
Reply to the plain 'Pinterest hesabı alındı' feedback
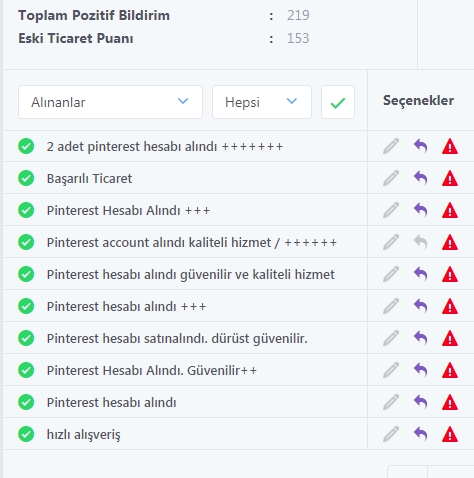pyautogui.click(x=421, y=402)
